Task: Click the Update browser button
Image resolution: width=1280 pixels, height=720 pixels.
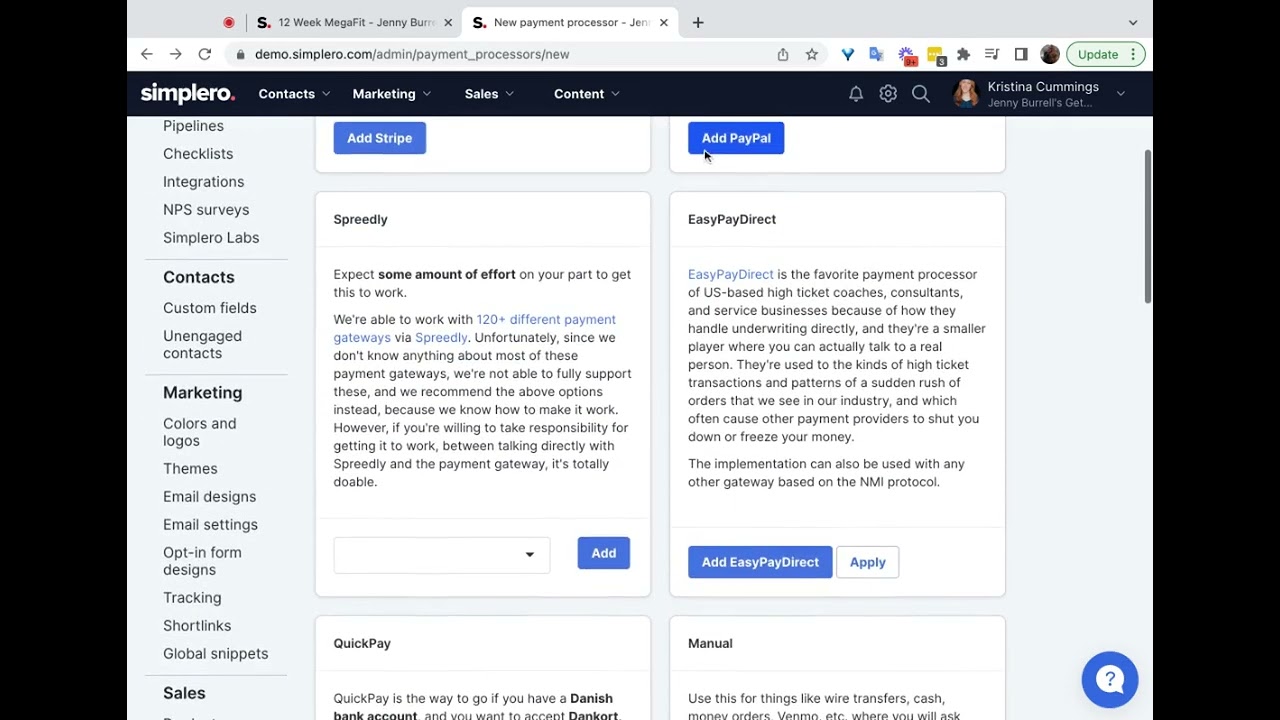Action: click(x=1098, y=54)
